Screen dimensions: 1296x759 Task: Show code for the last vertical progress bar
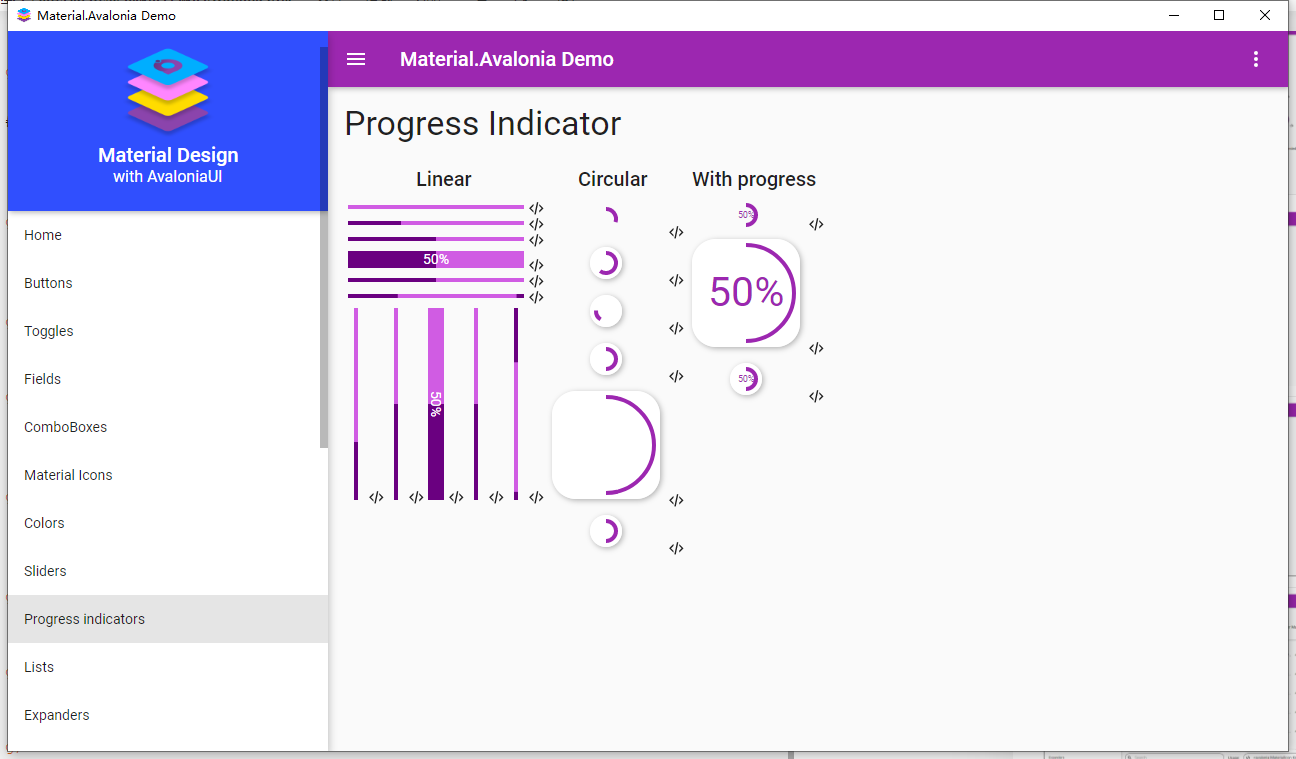coord(536,497)
